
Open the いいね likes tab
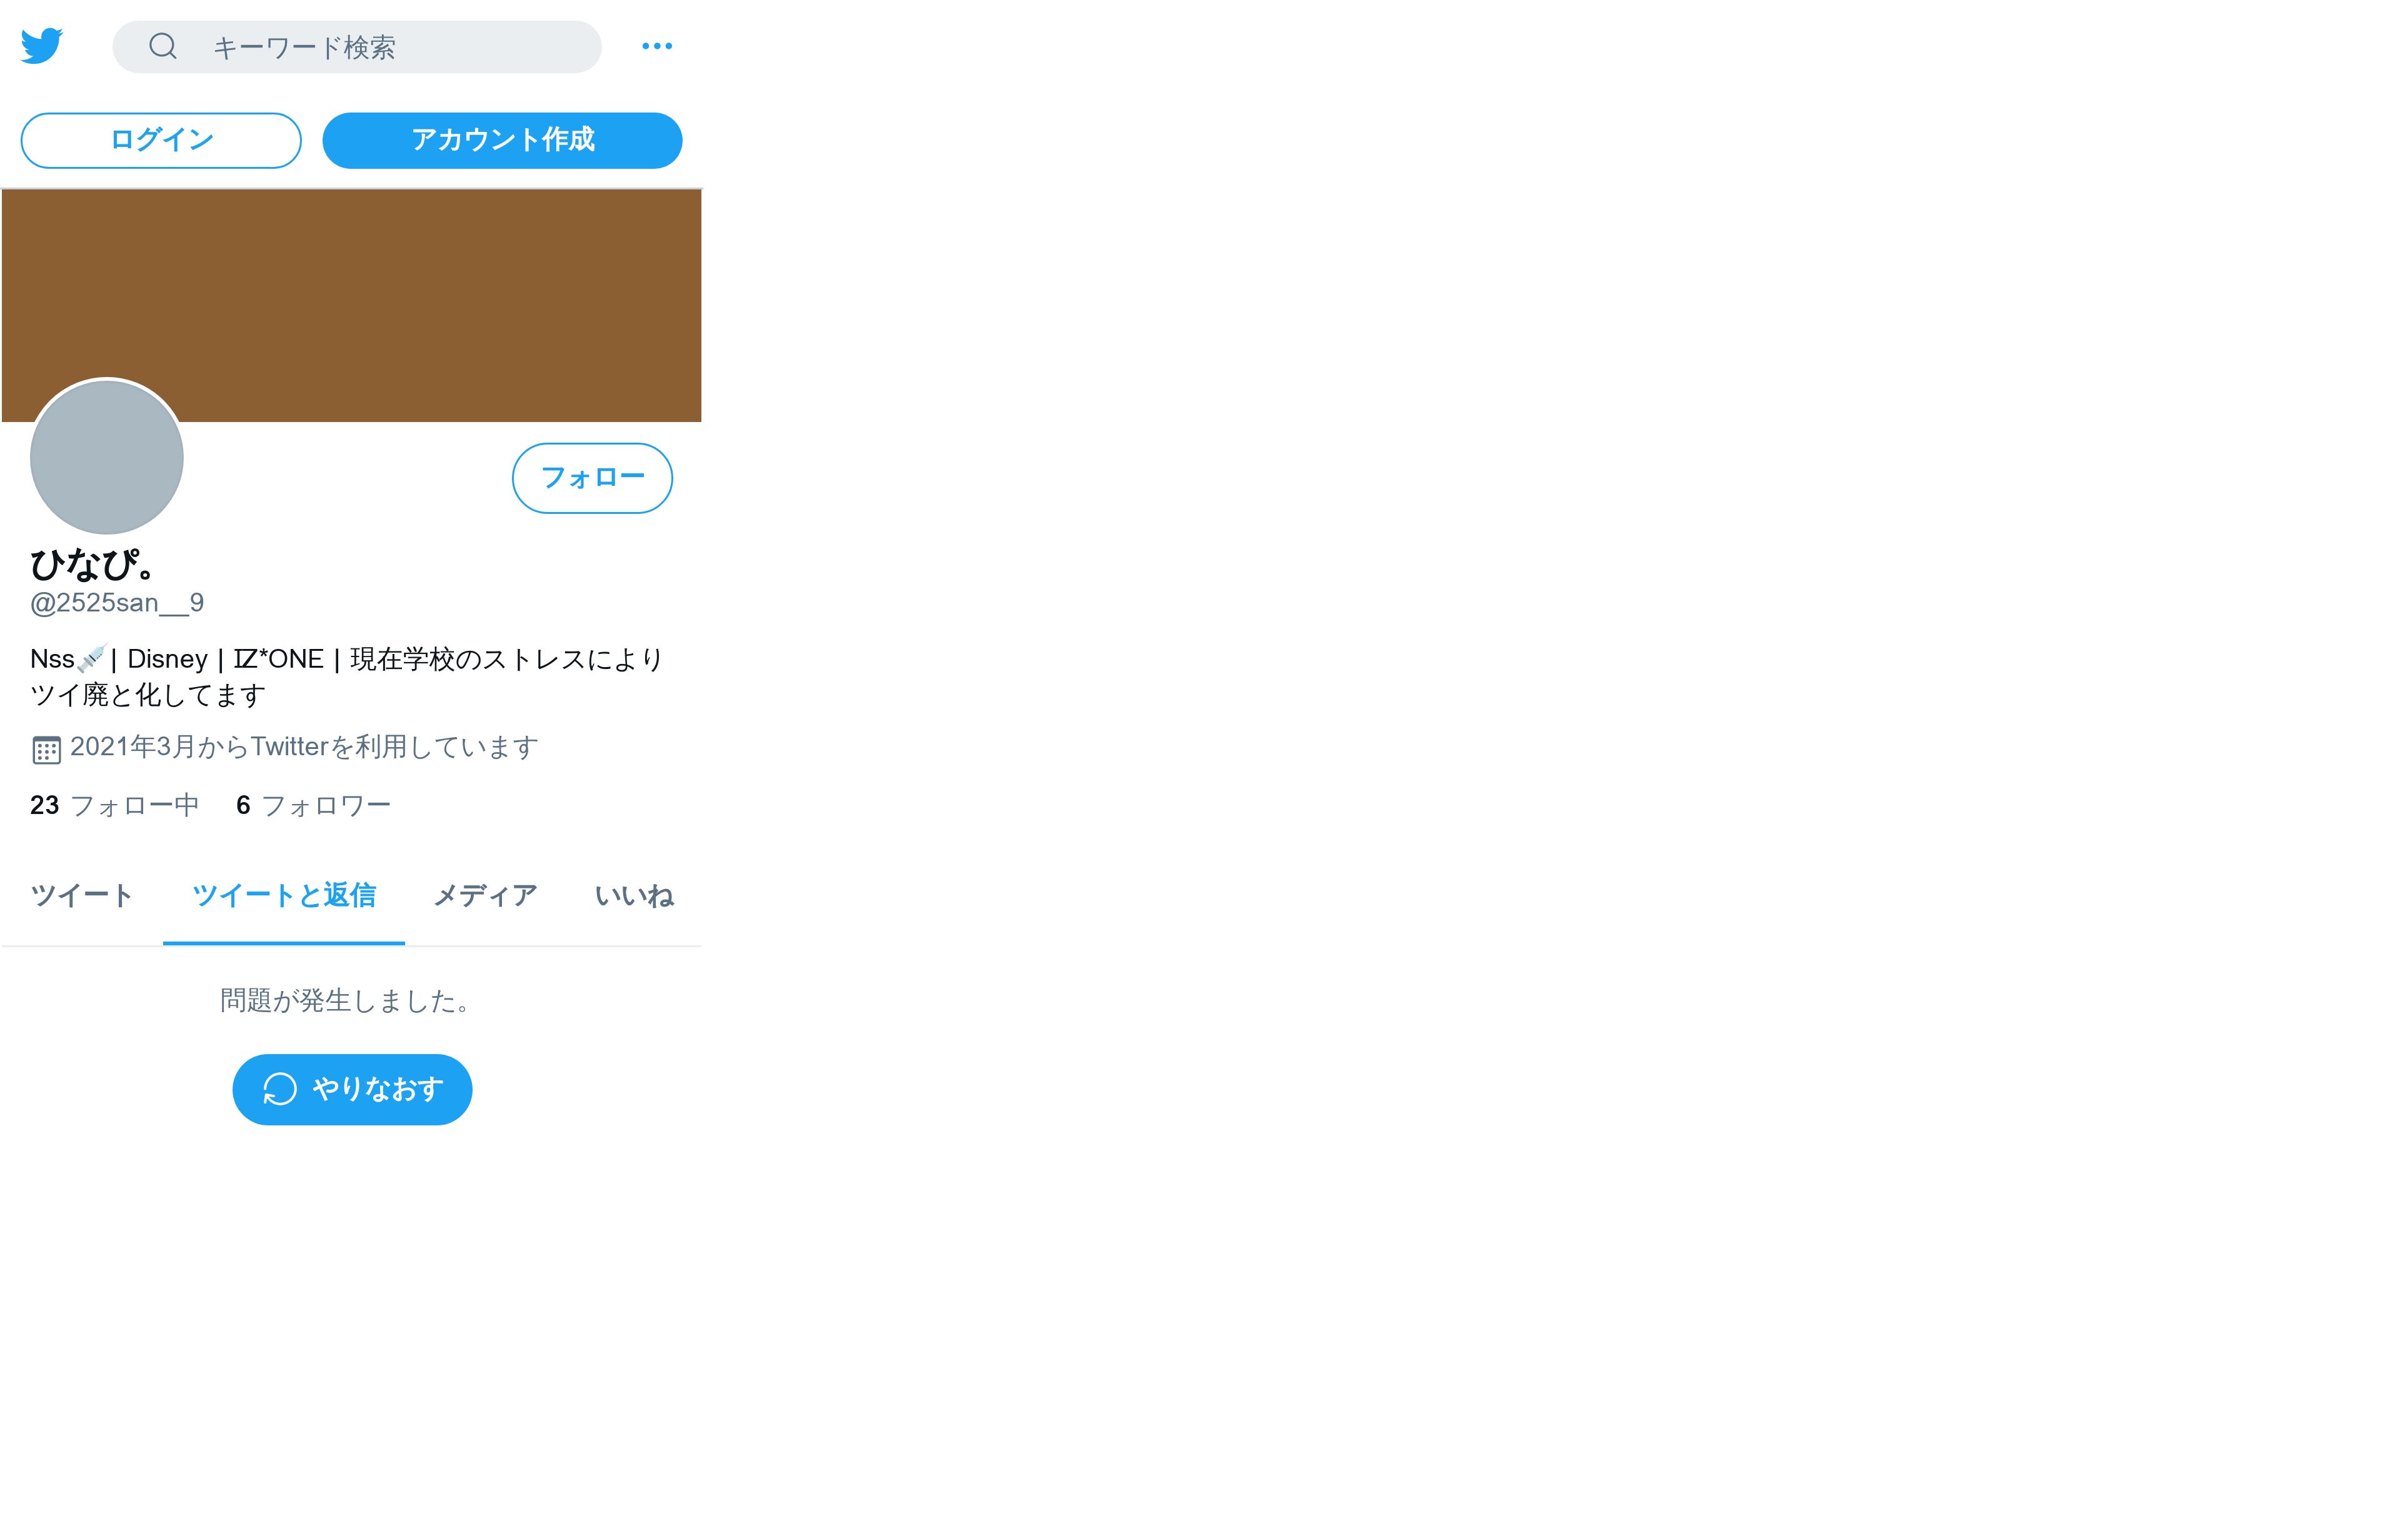(x=634, y=896)
